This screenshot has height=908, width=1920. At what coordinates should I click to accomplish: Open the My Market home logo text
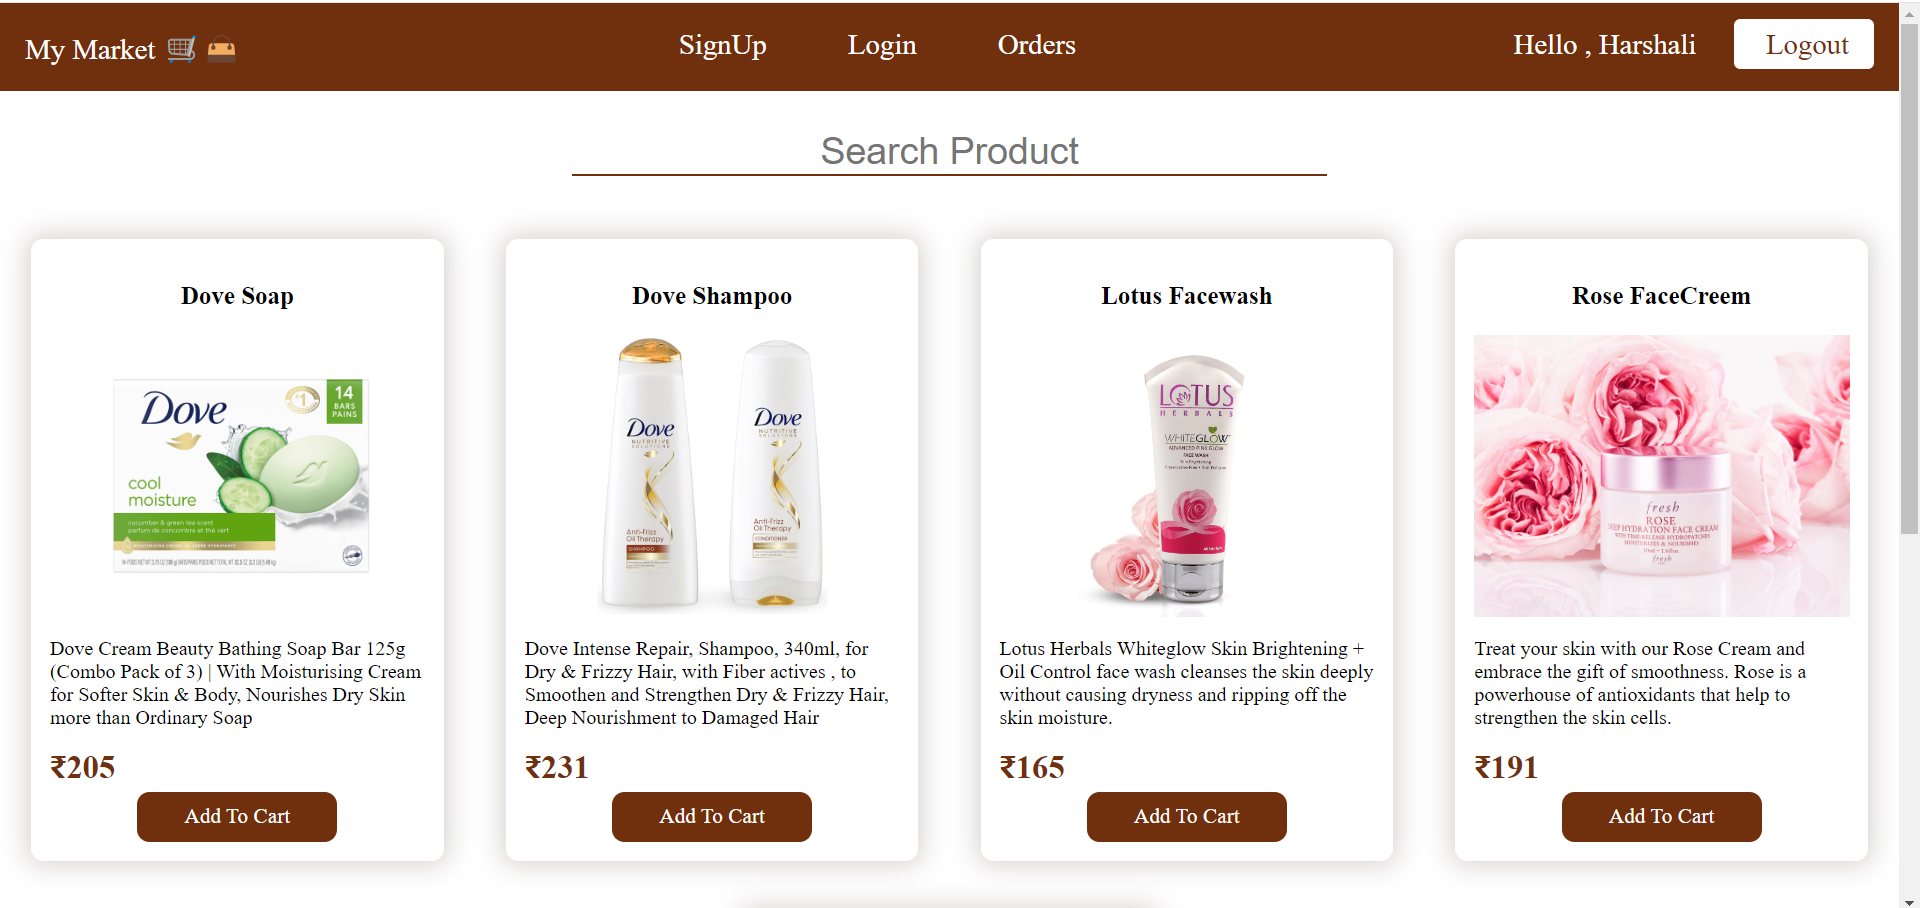click(x=90, y=50)
